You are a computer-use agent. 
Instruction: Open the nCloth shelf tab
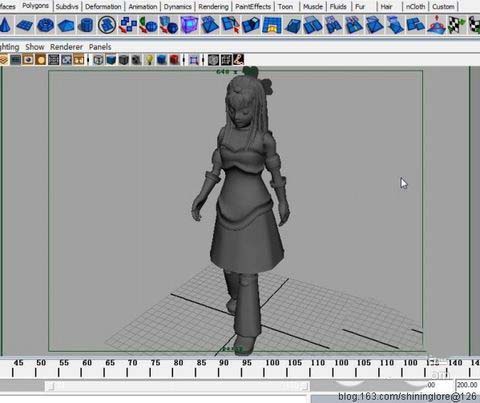[415, 6]
